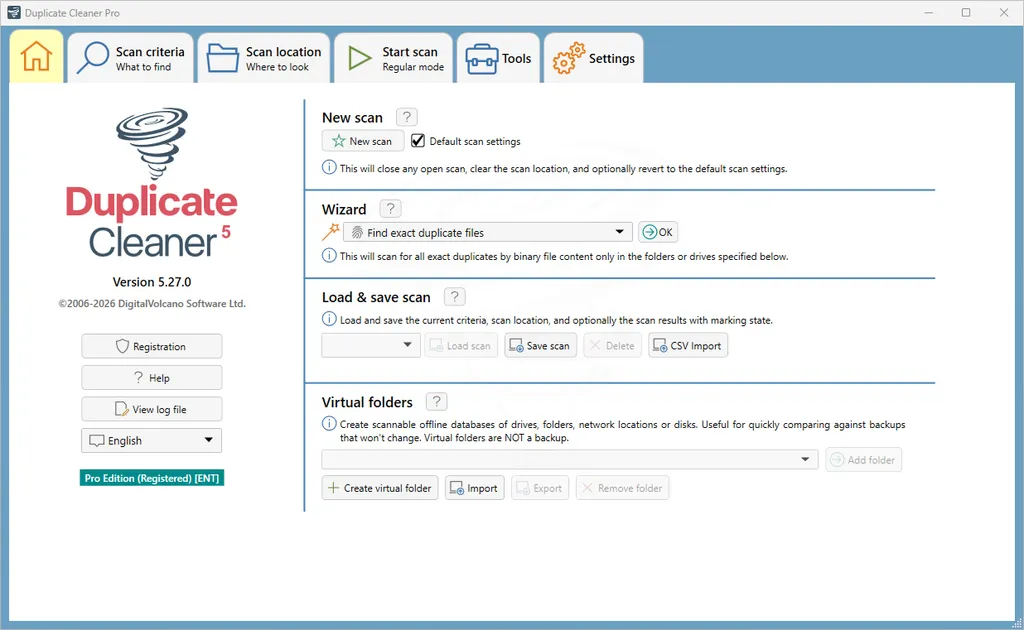Click the New scan help question mark
The width and height of the screenshot is (1024, 630).
coord(406,117)
